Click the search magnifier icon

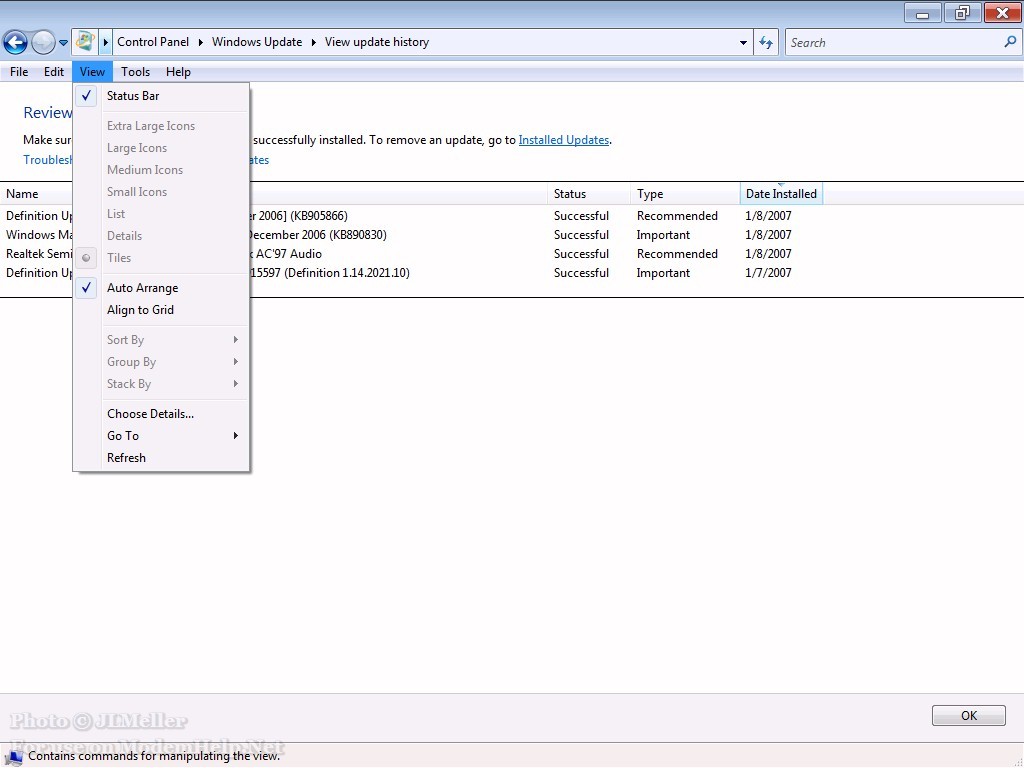(x=1009, y=42)
